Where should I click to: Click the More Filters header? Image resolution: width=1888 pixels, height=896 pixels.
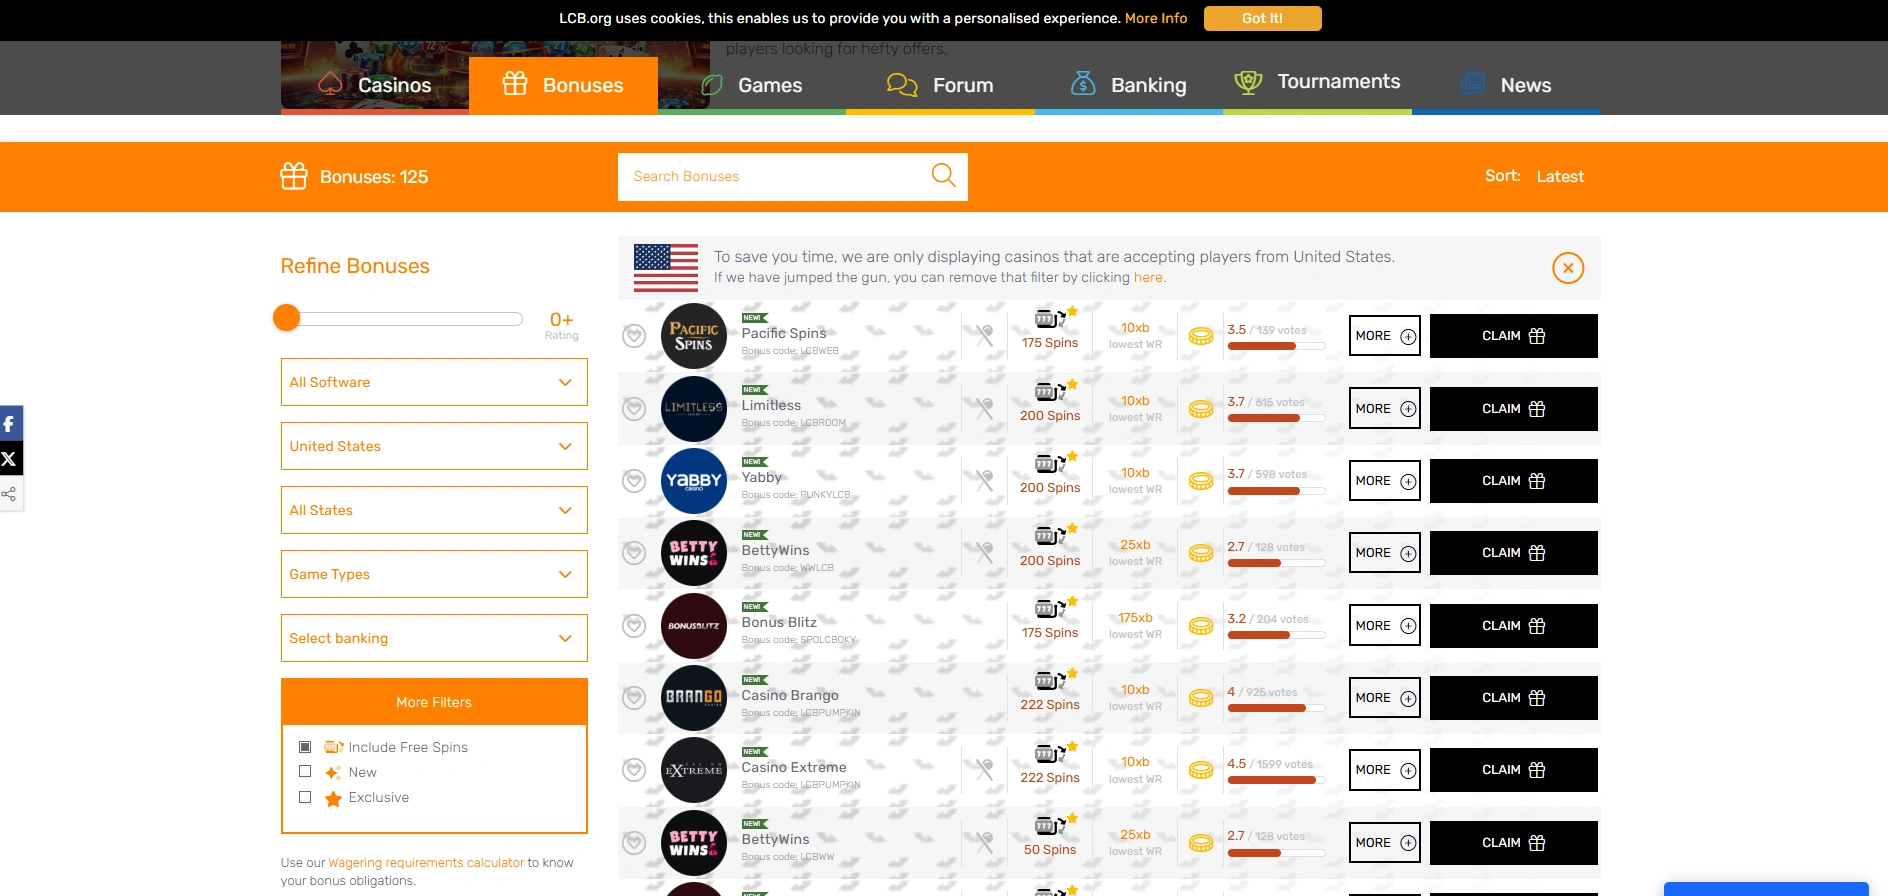tap(434, 702)
